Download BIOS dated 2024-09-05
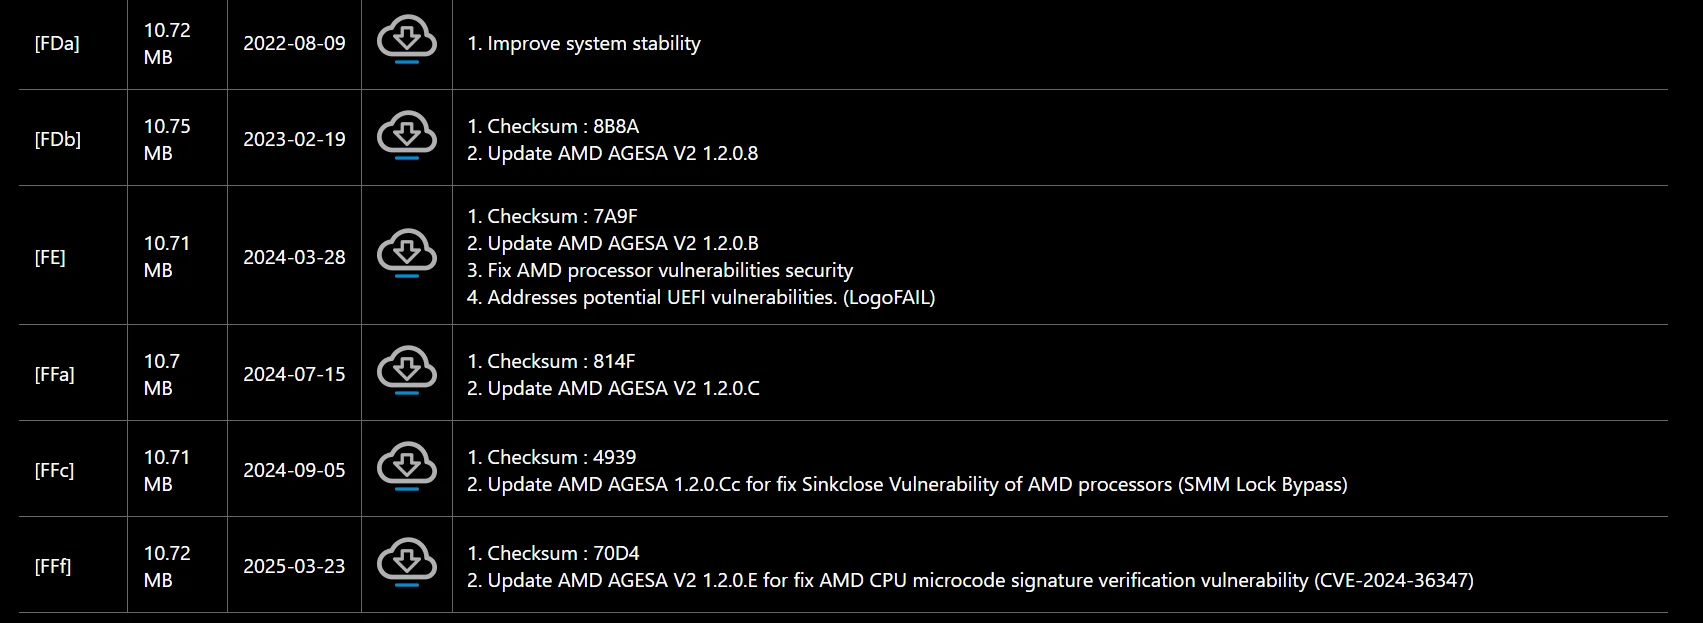Image resolution: width=1703 pixels, height=623 pixels. (406, 469)
